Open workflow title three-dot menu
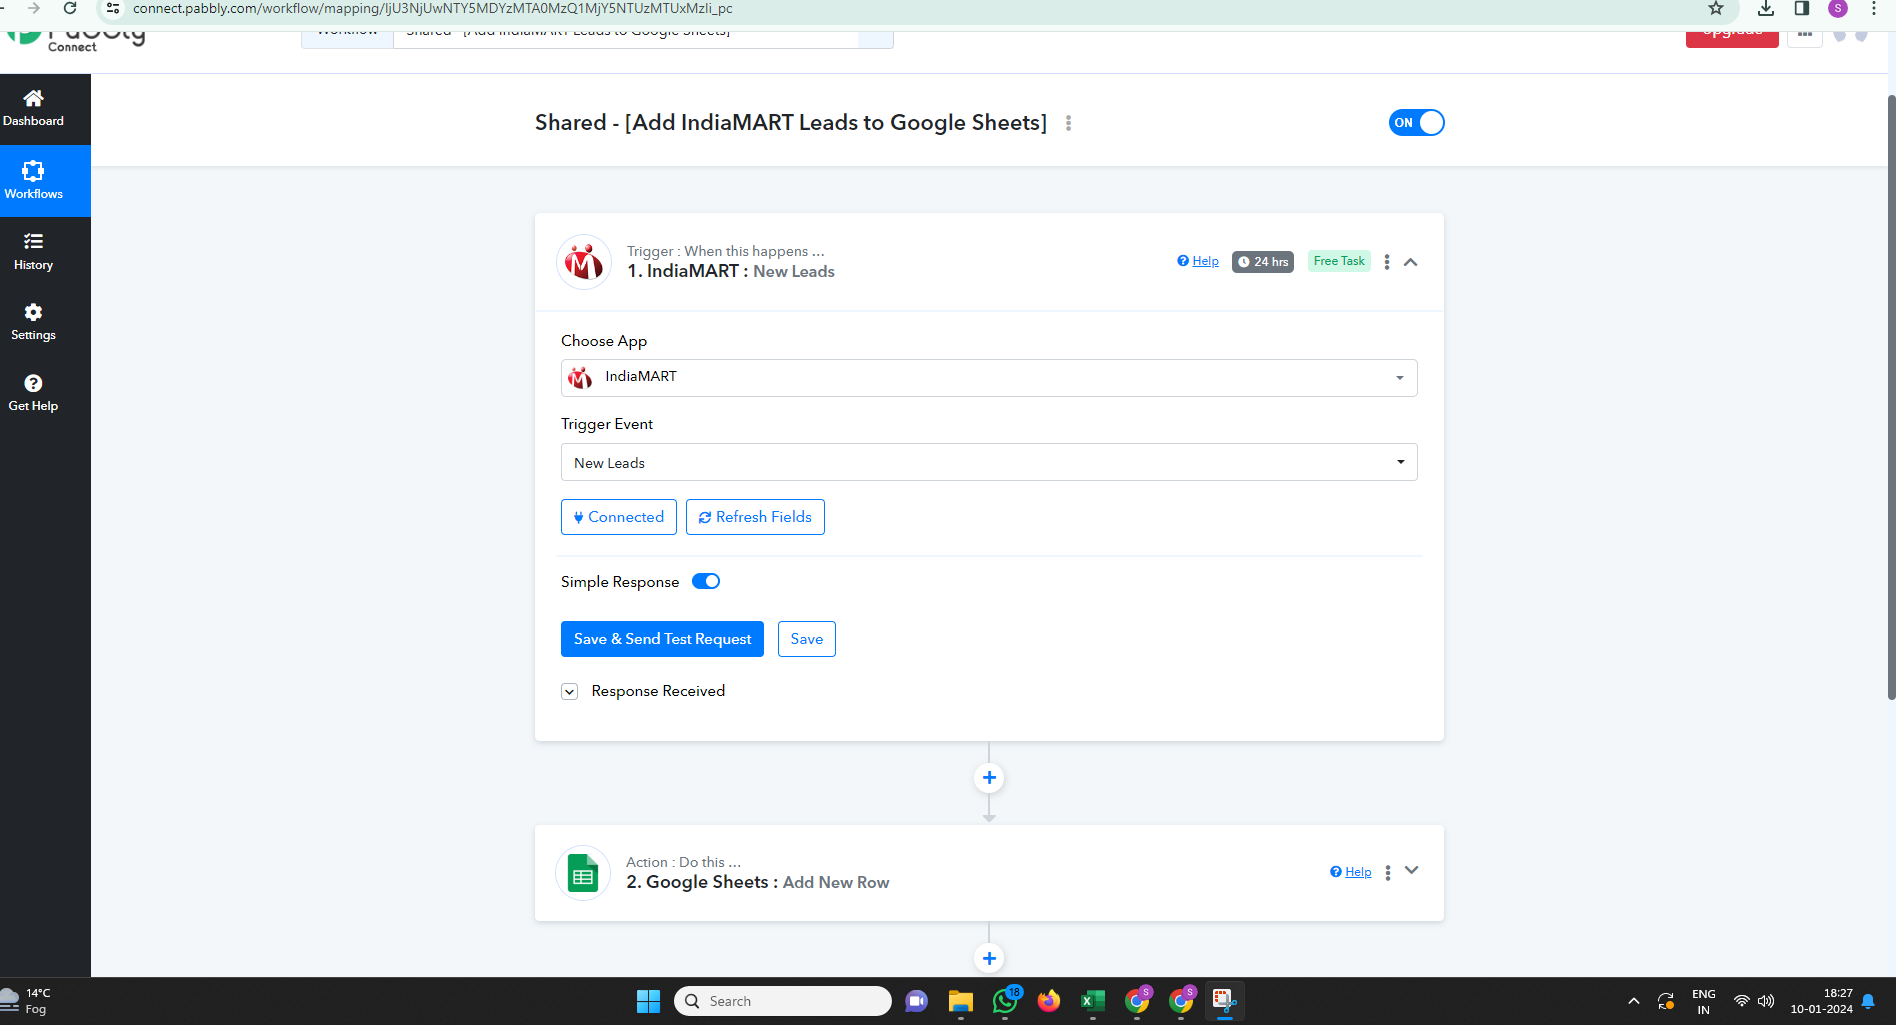The image size is (1896, 1025). 1068,123
